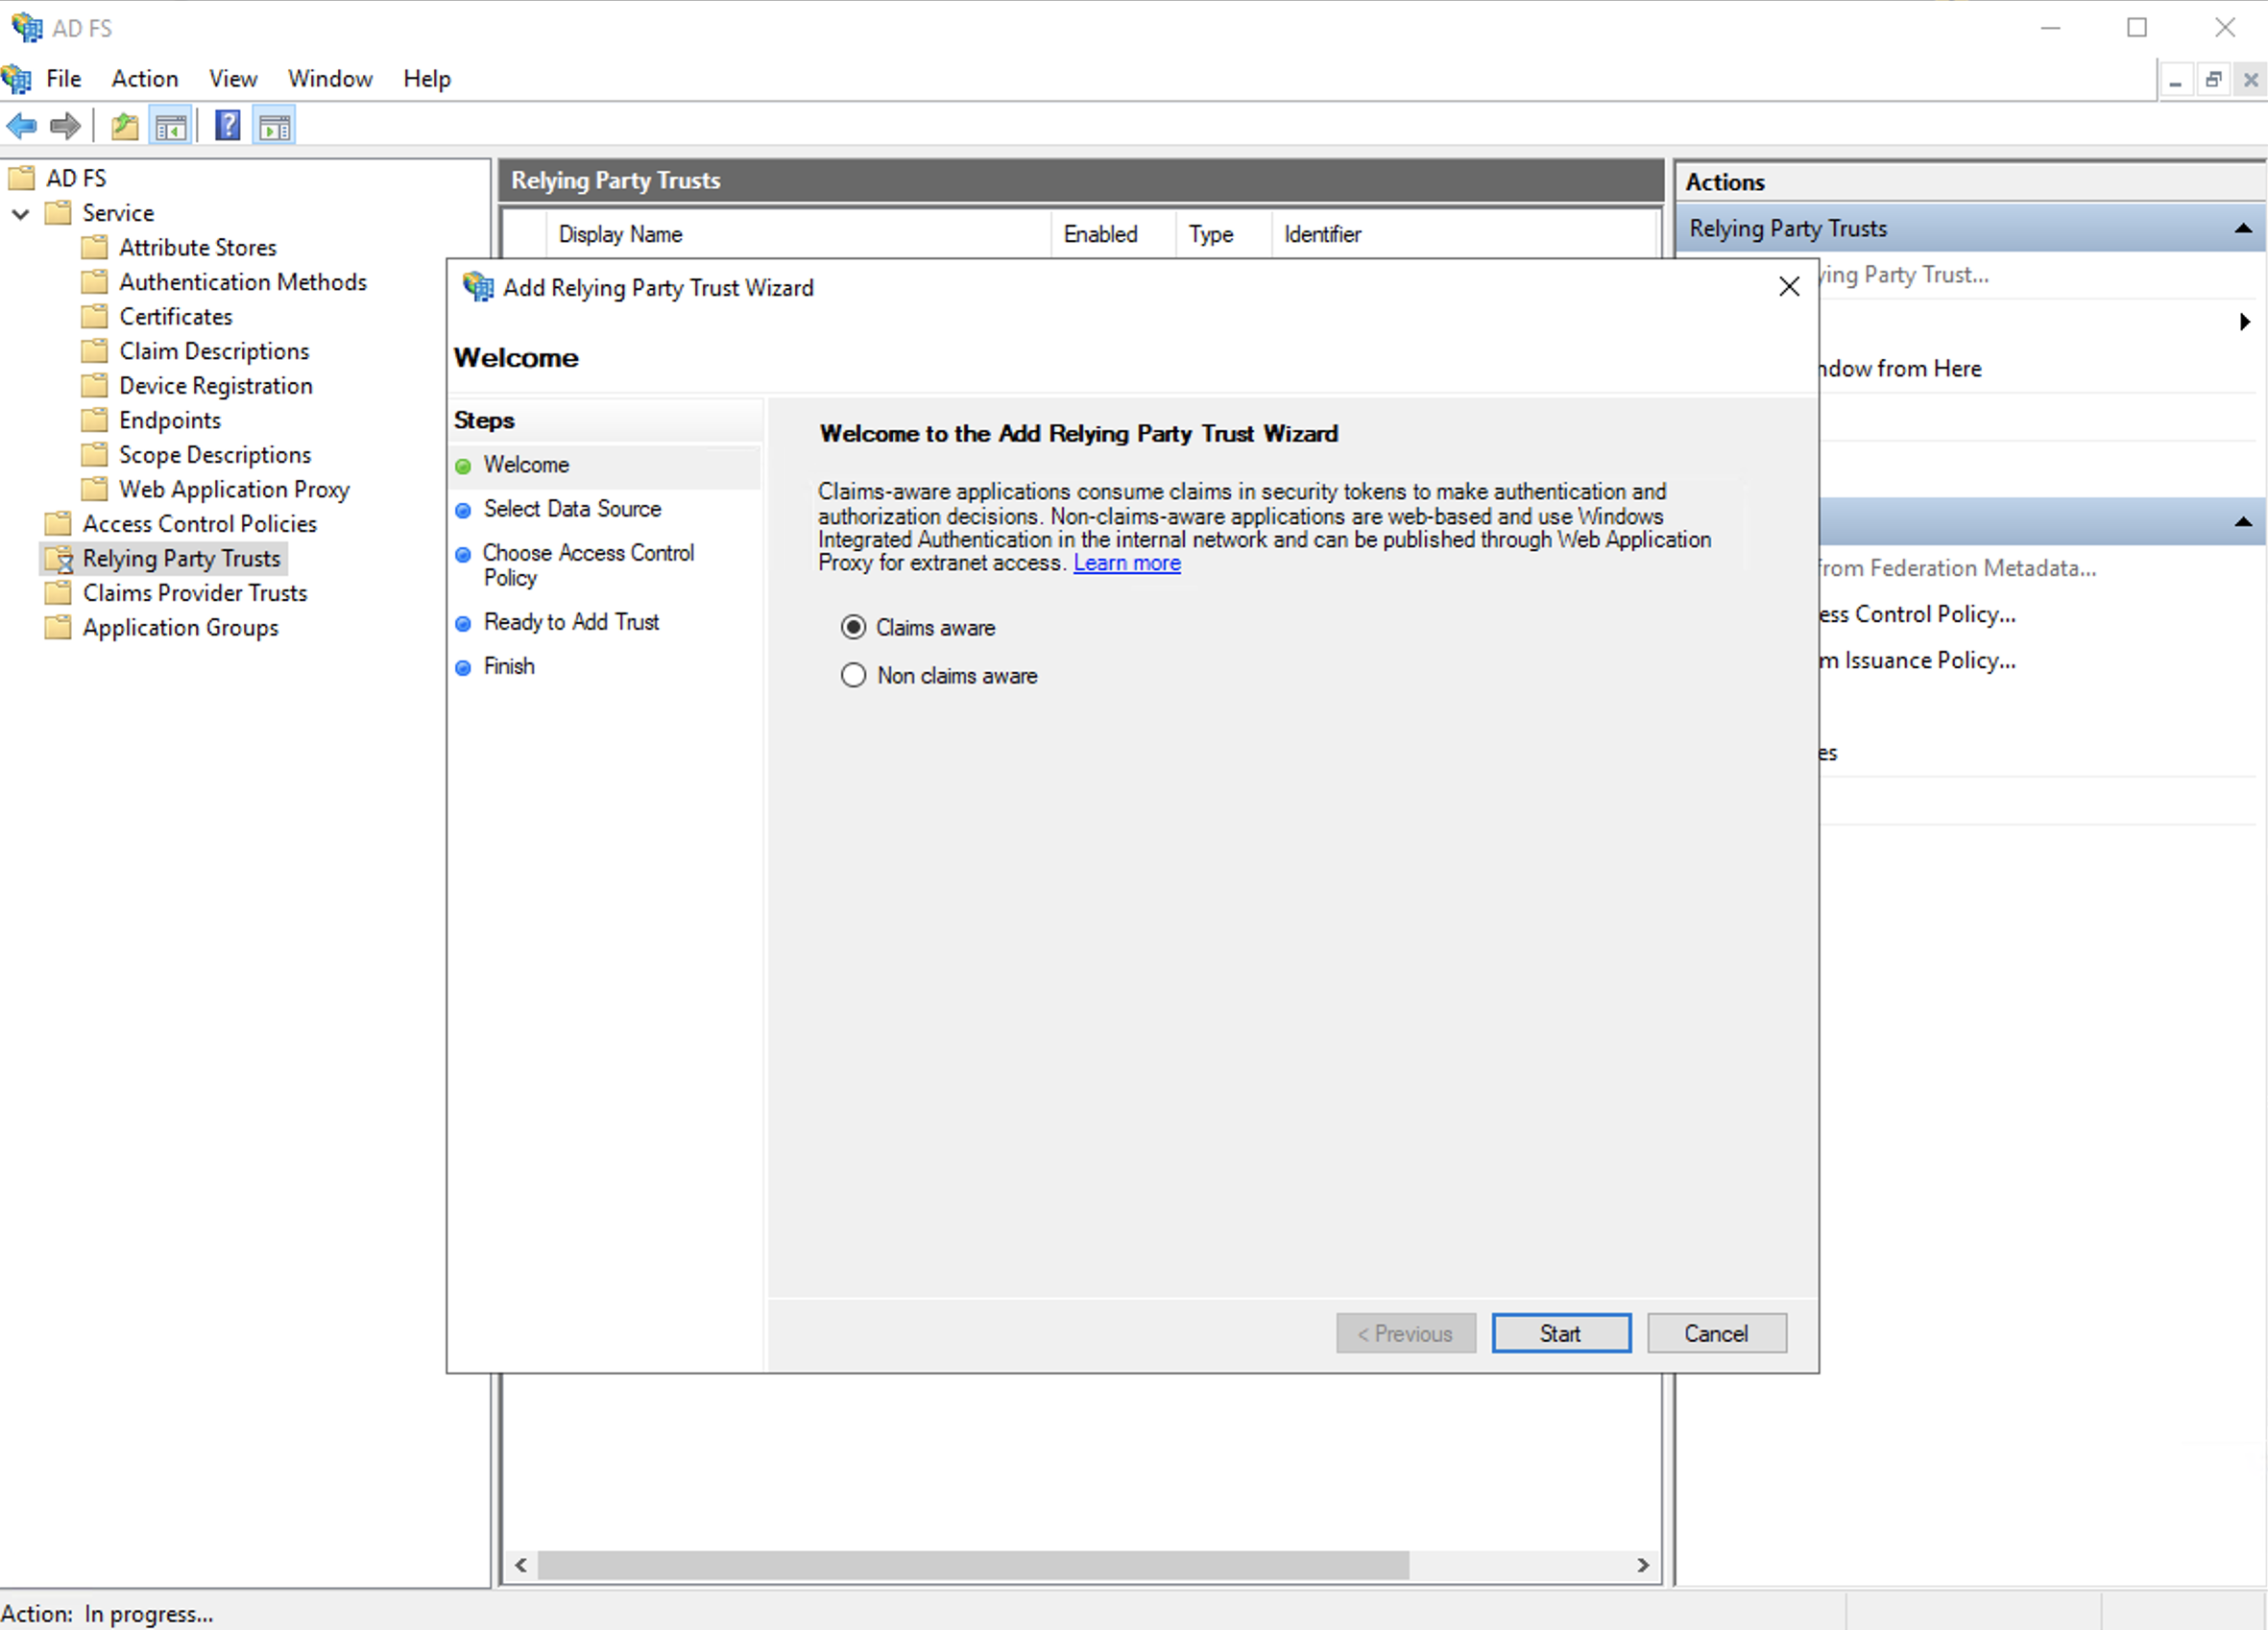Click the disabled Previous button

(x=1405, y=1333)
